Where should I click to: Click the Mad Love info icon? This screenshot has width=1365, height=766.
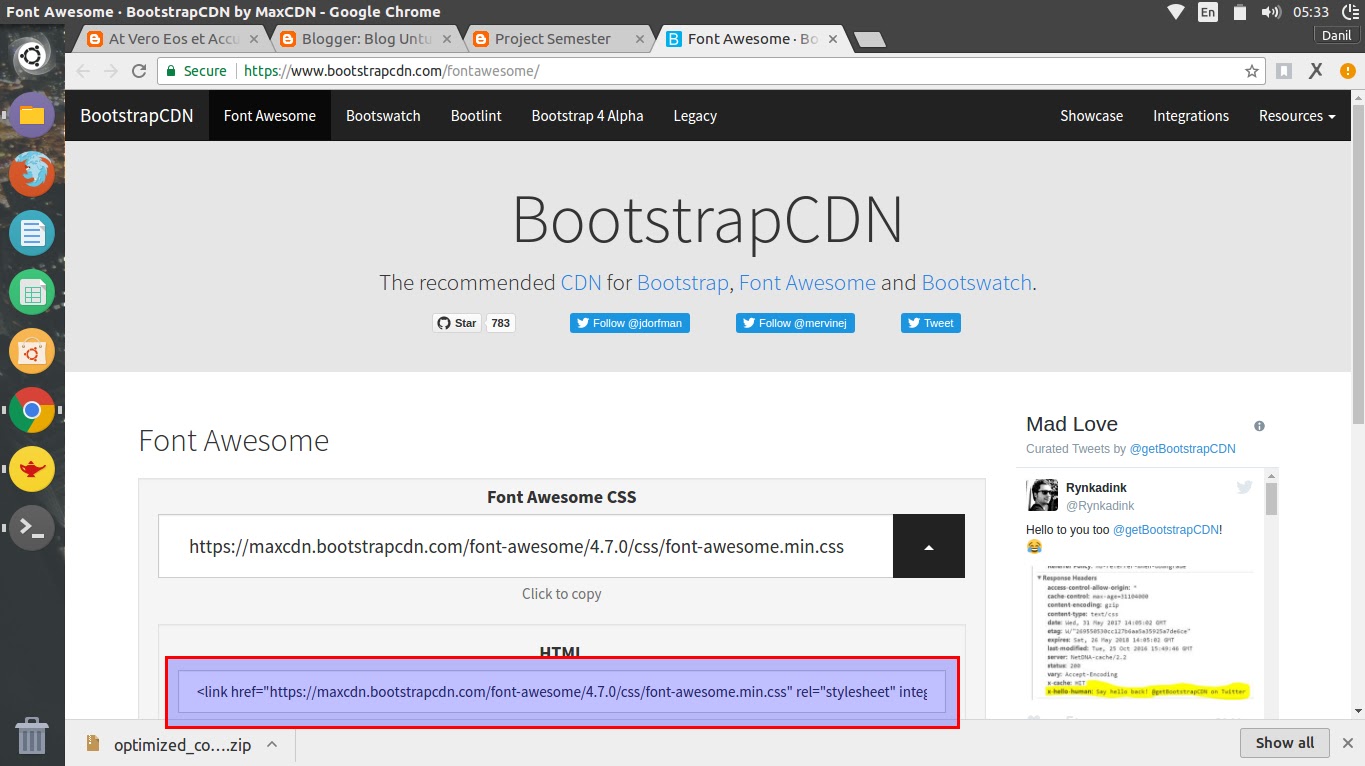[1259, 426]
